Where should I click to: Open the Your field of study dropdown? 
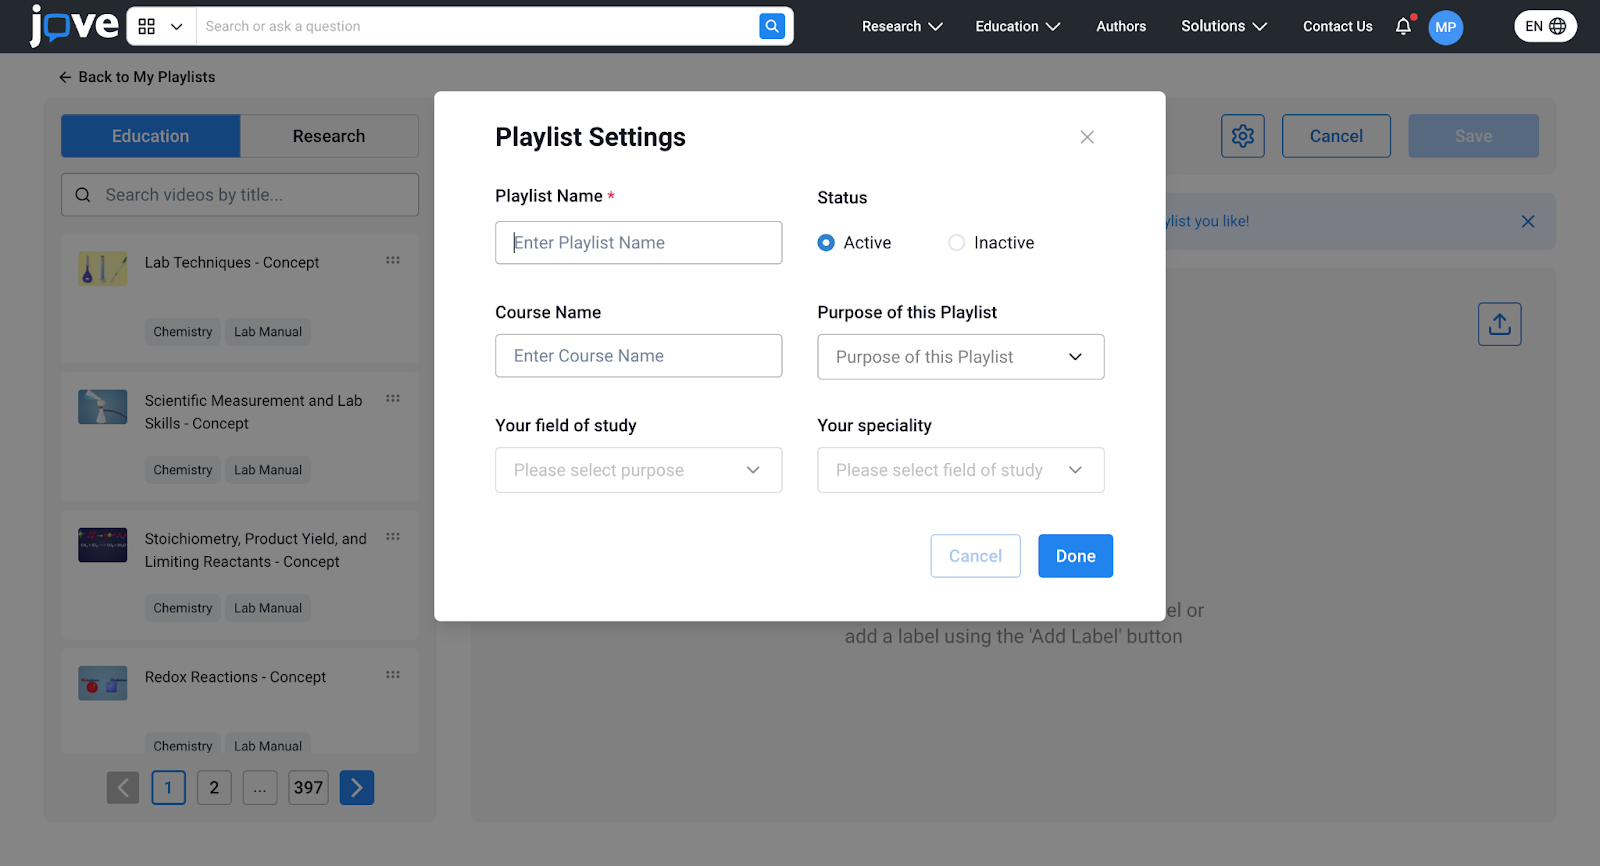(x=638, y=470)
